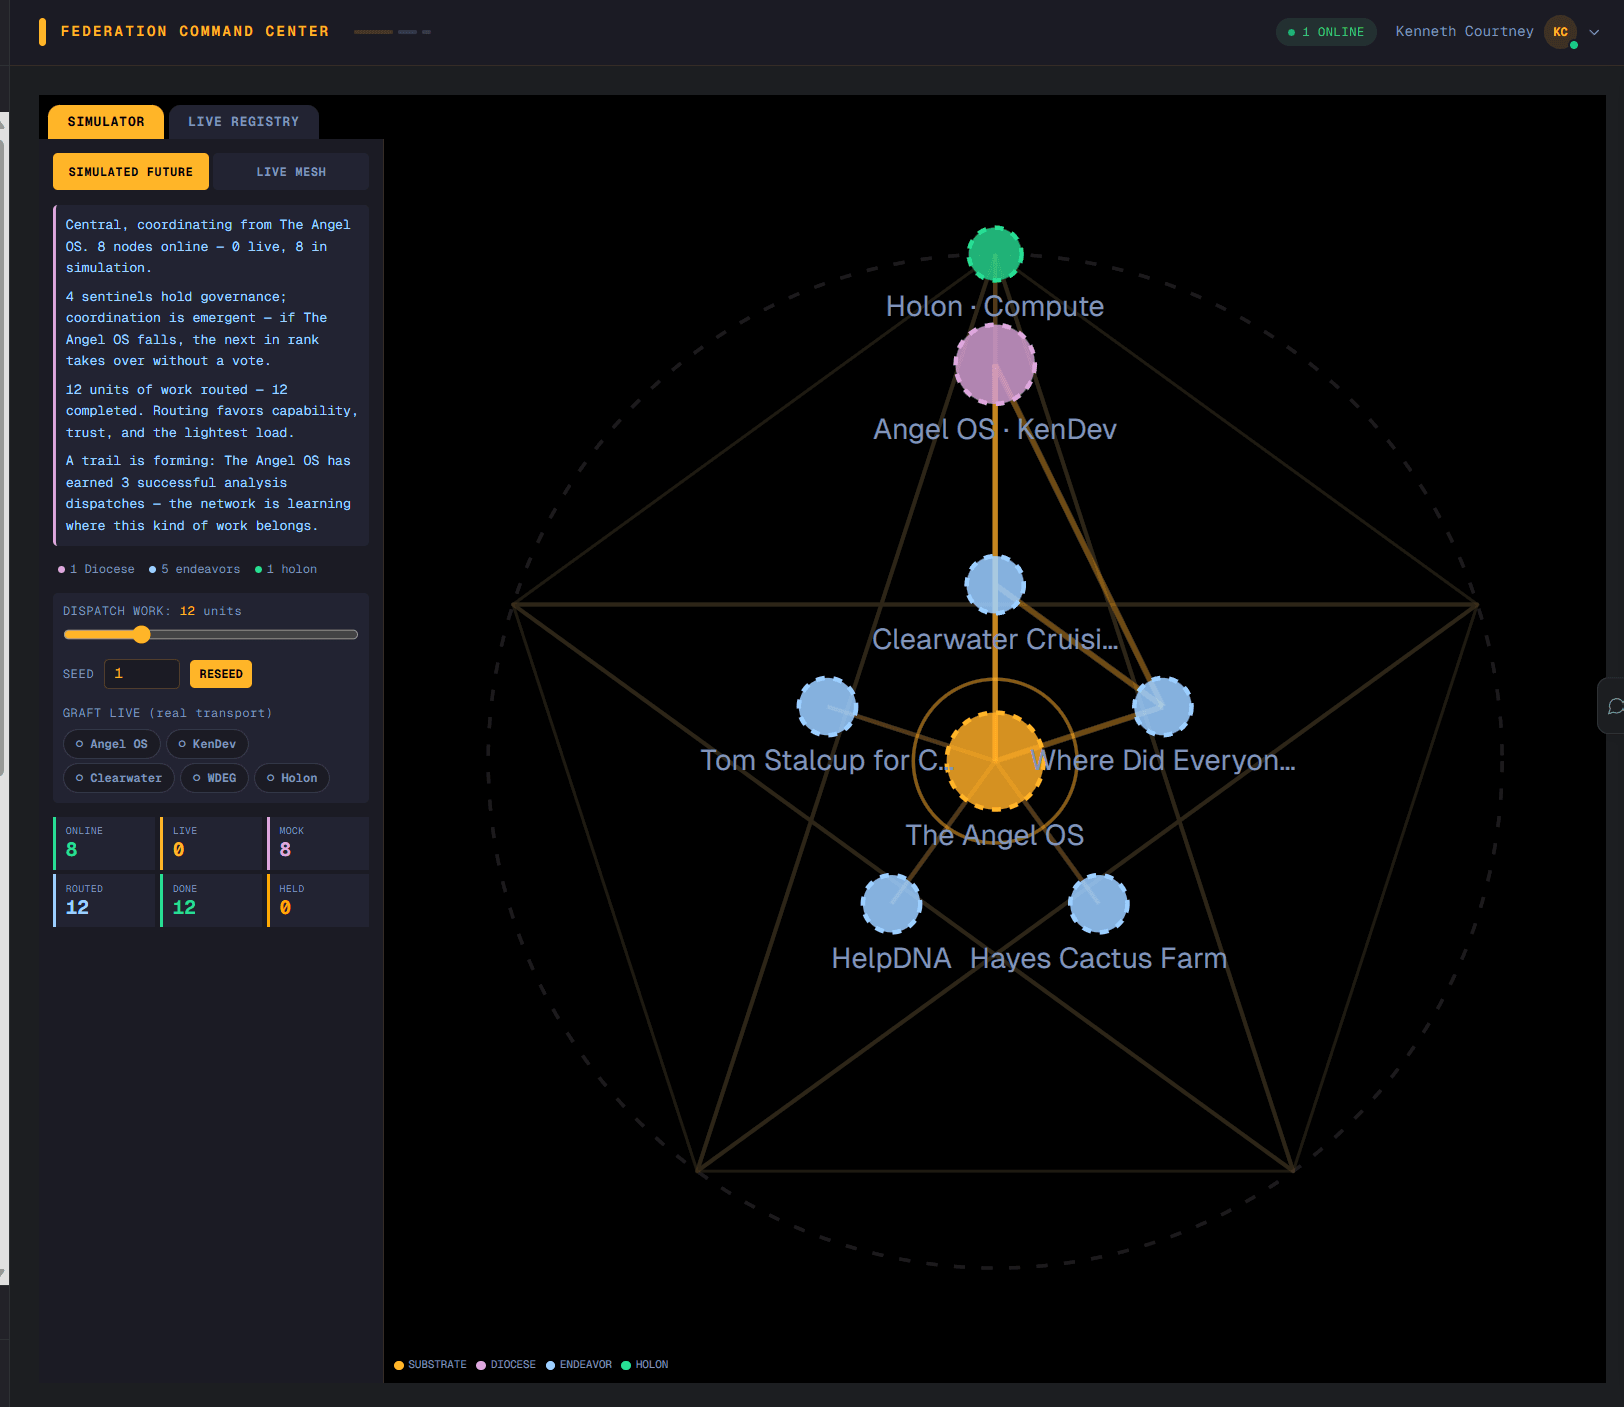Click the HelpDNA endeavor node
The image size is (1624, 1407).
tap(891, 903)
